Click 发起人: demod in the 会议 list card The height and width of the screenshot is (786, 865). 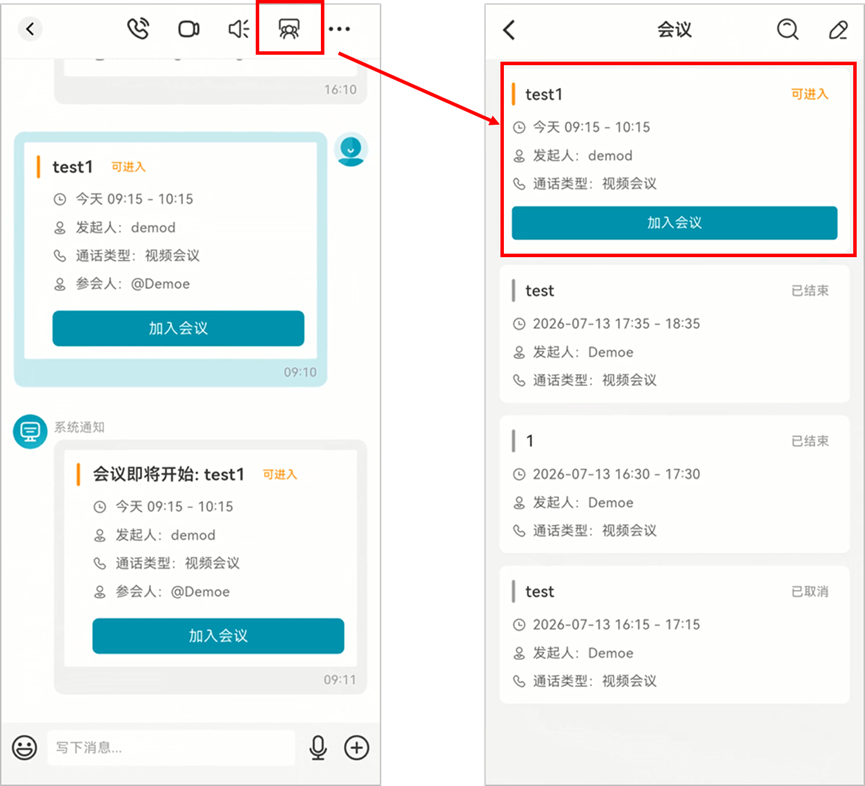[583, 156]
